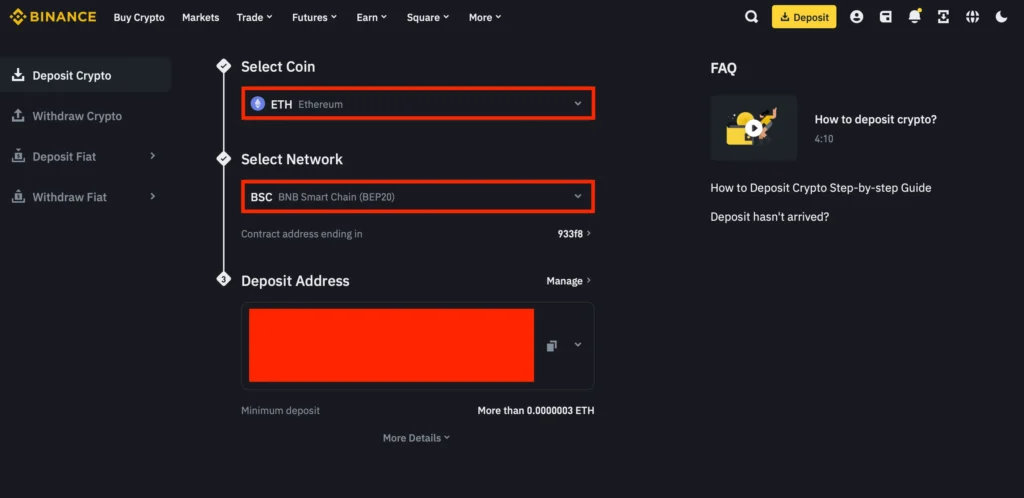Expand the Trade menu
This screenshot has width=1024, height=498.
[x=255, y=18]
